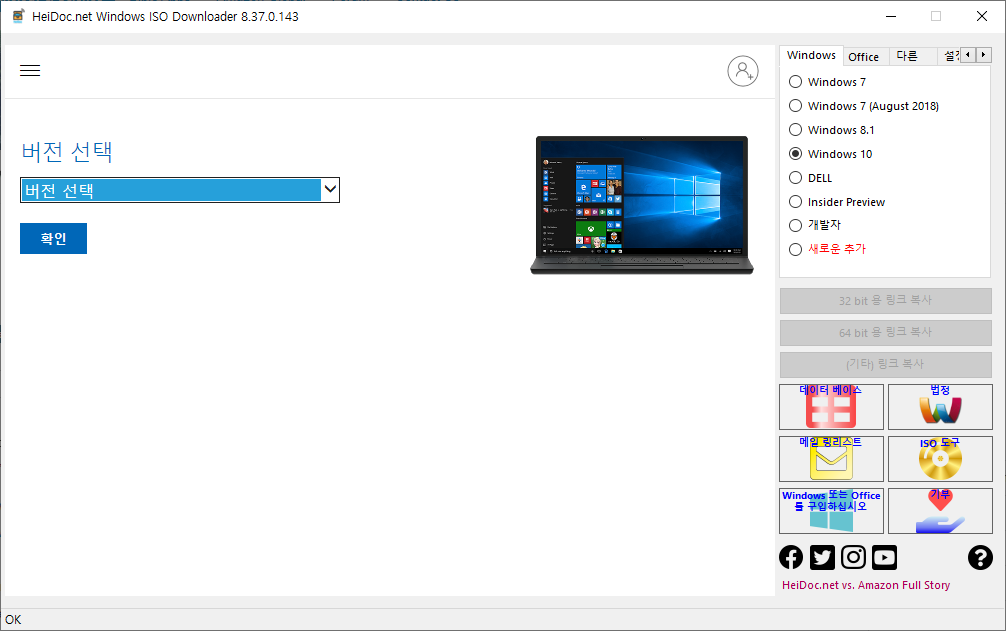The width and height of the screenshot is (1006, 631).
Task: Click the (기타) 링크 복사 button
Action: [885, 365]
